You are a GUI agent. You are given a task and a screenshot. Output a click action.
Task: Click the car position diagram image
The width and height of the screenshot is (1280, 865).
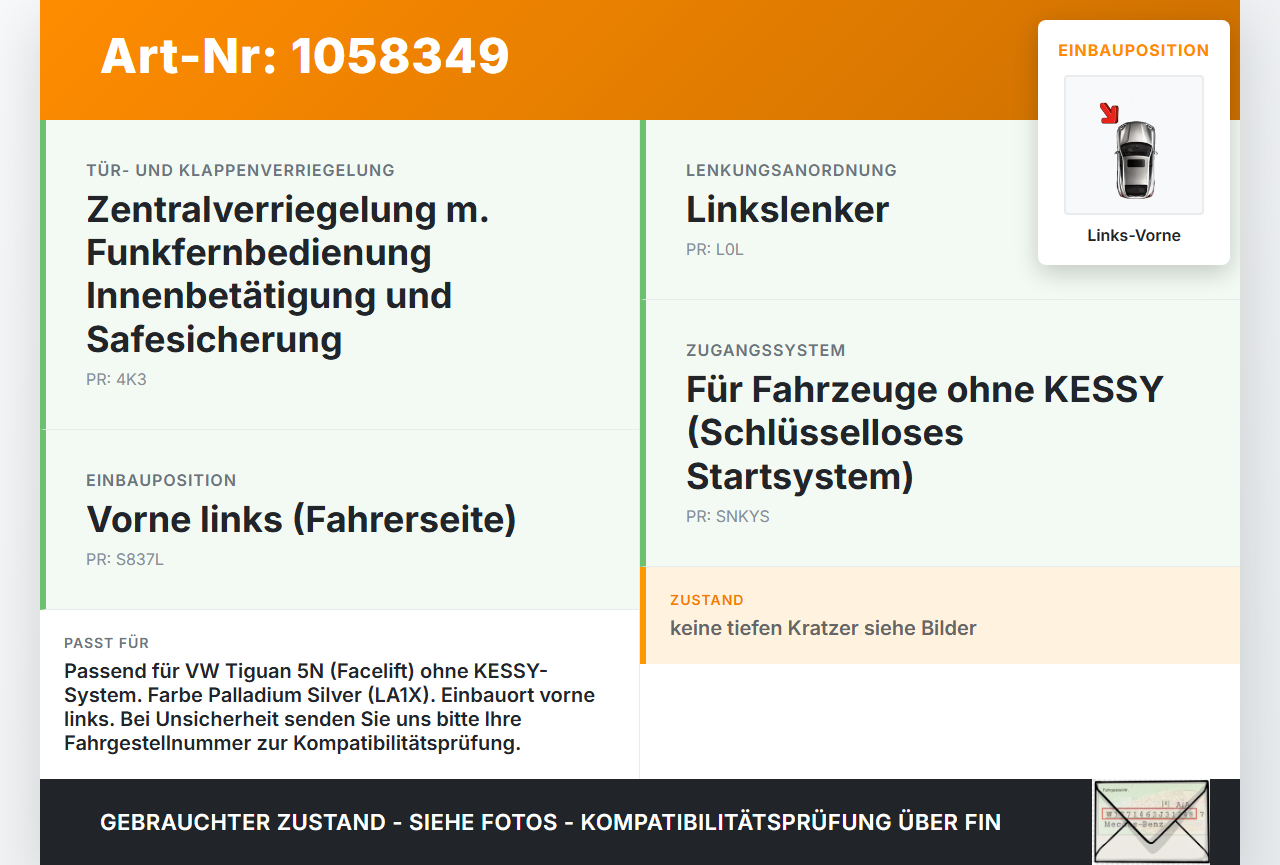point(1134,145)
